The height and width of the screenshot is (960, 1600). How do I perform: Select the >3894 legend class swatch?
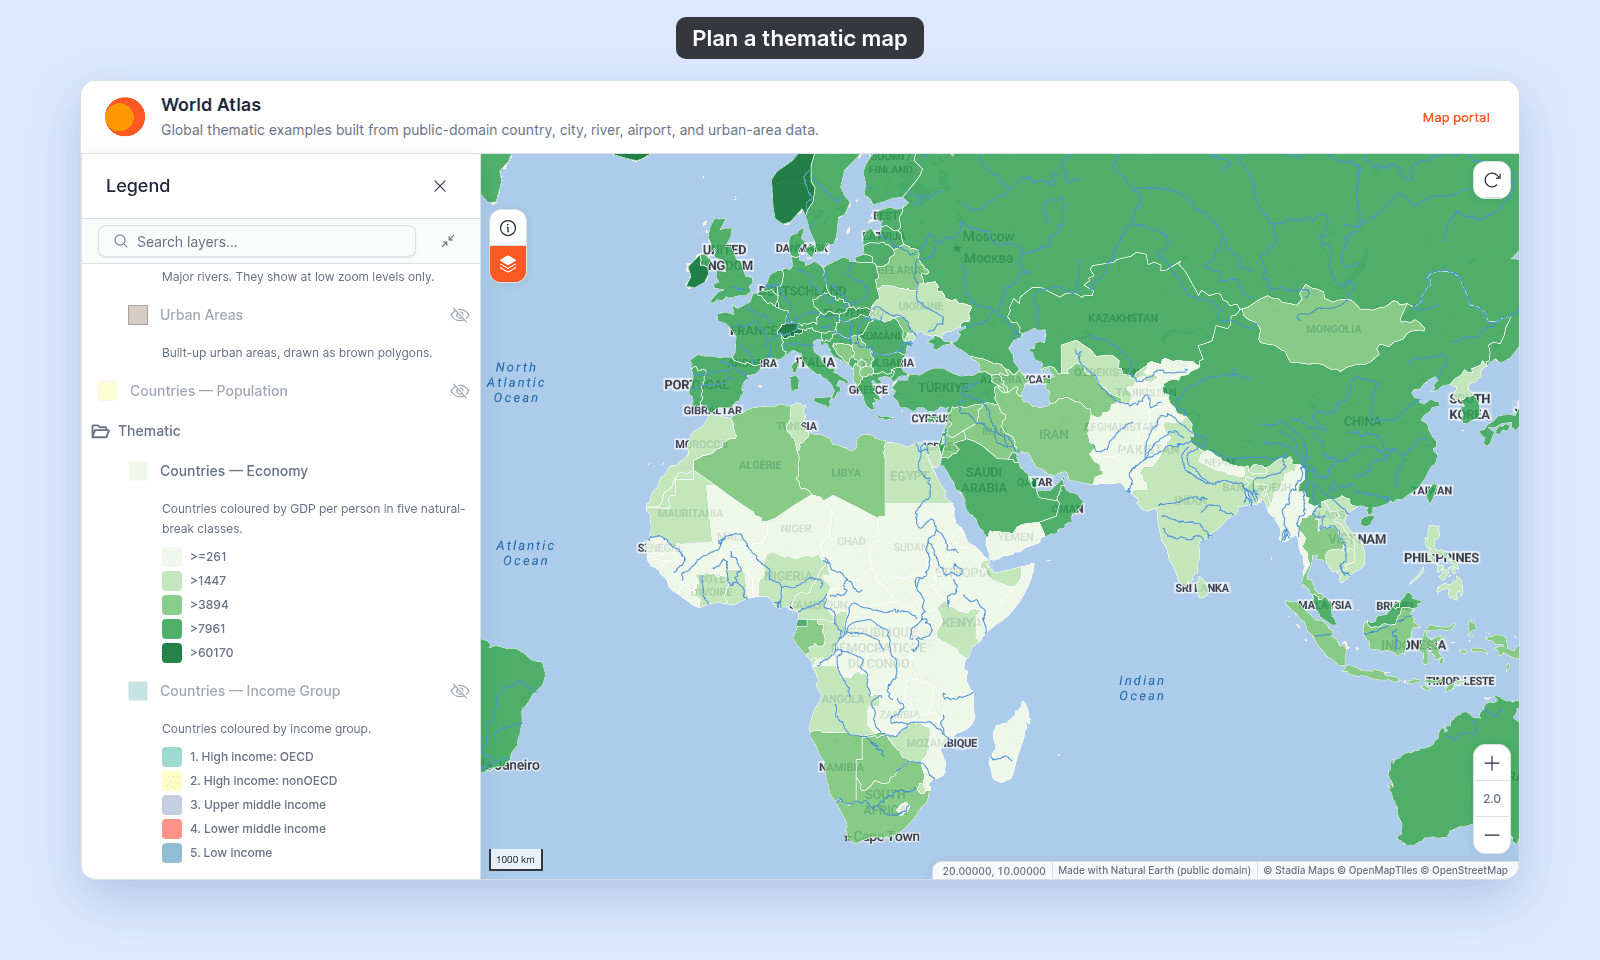172,605
